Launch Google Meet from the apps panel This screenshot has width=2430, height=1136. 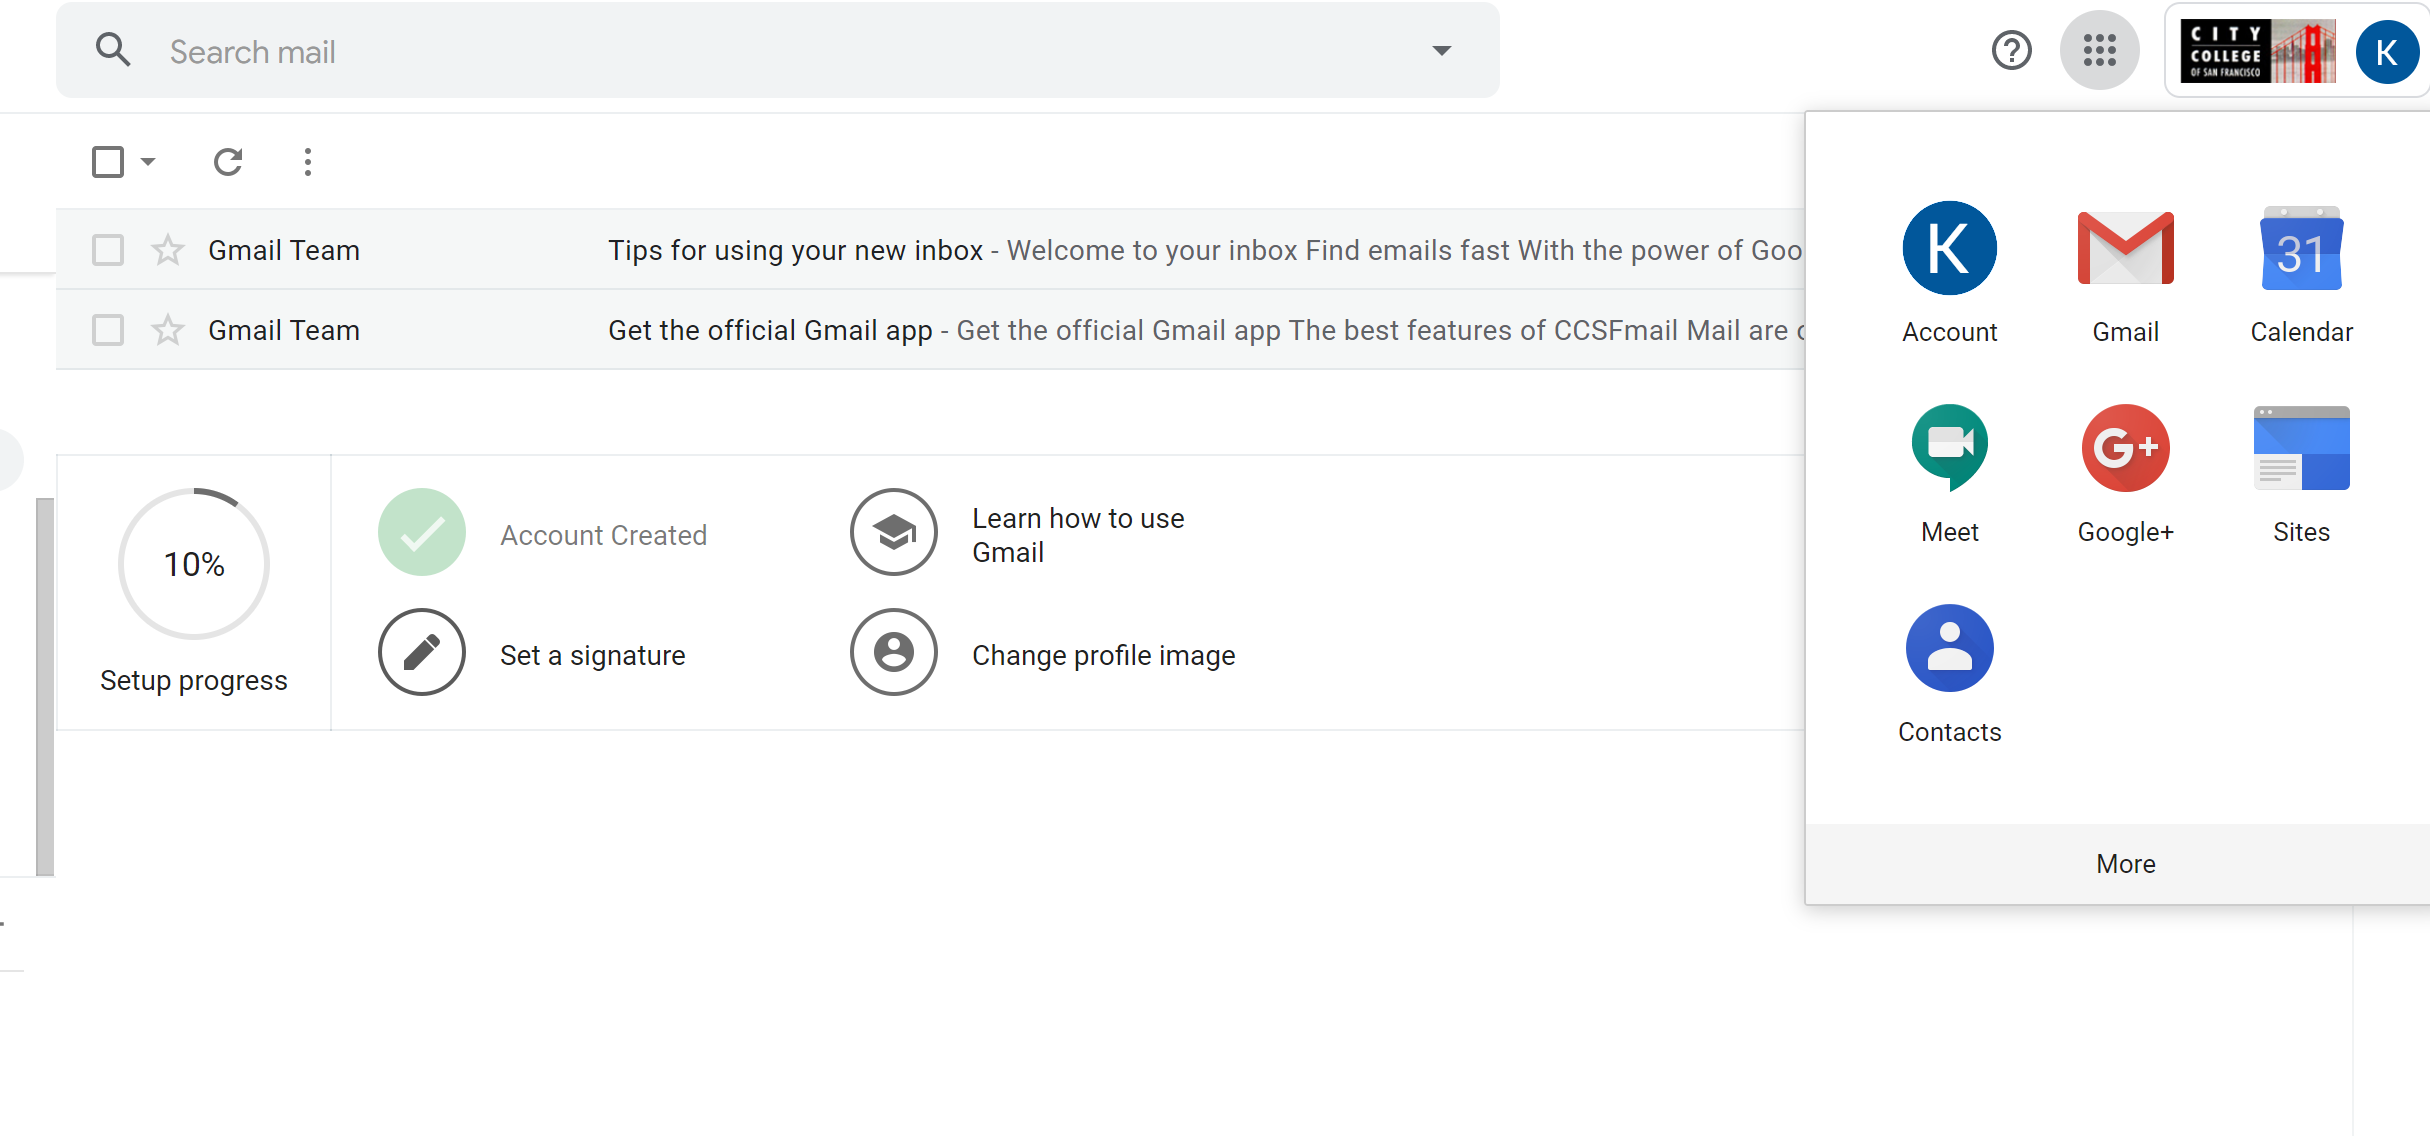[1949, 447]
